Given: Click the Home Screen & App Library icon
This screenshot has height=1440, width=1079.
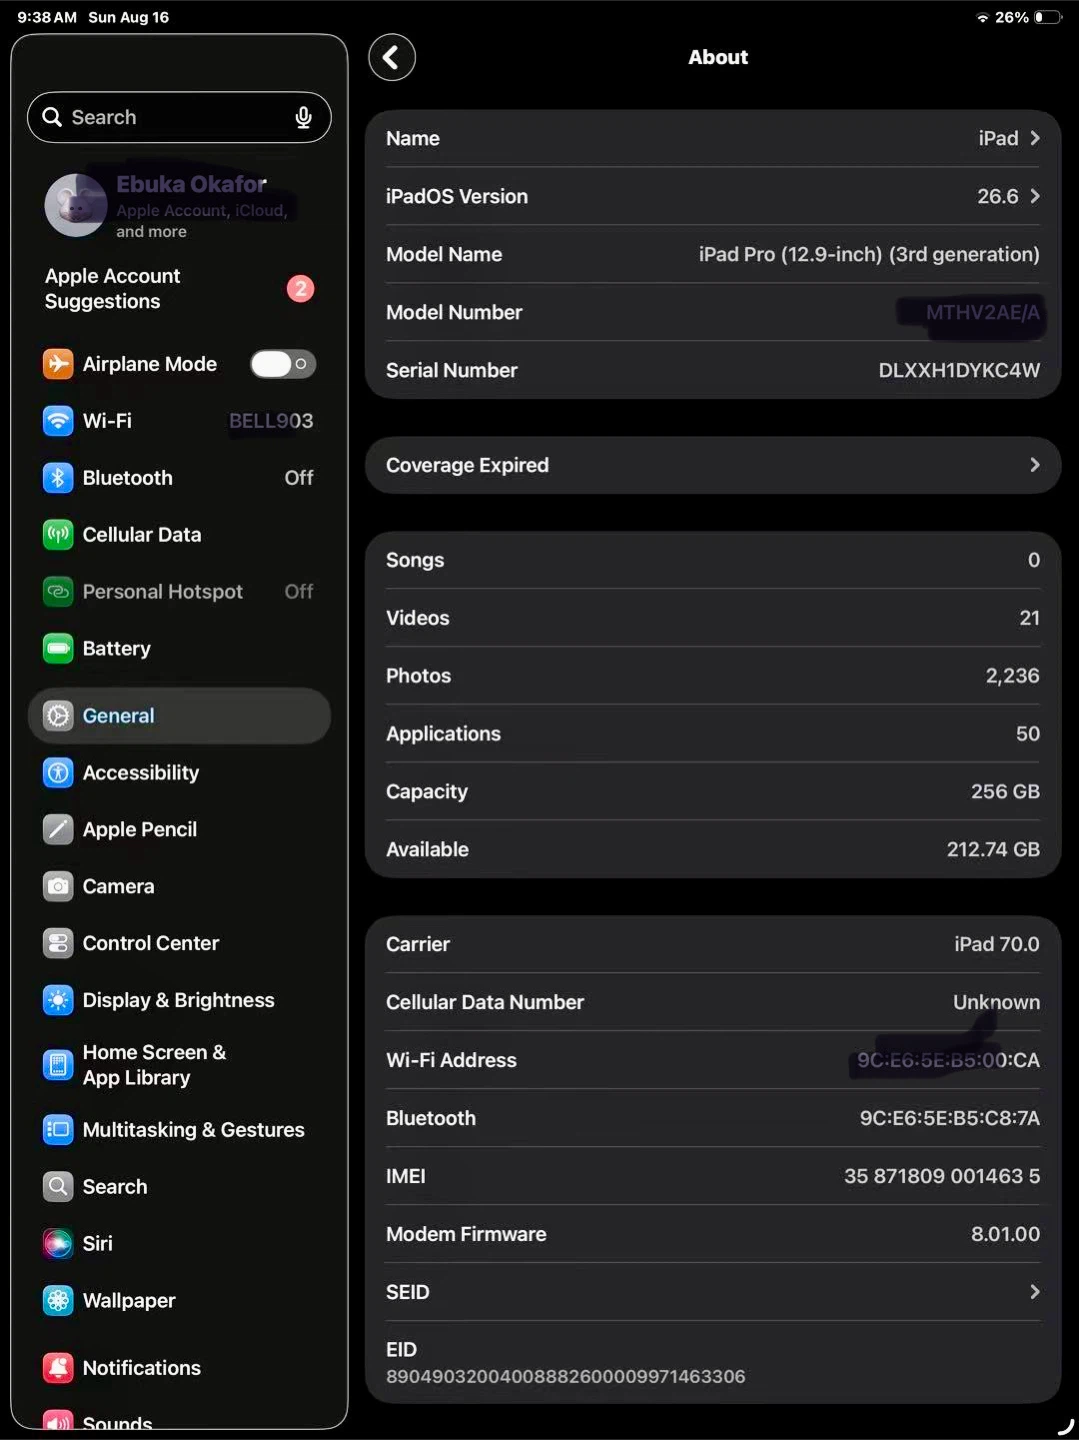Looking at the screenshot, I should pyautogui.click(x=58, y=1065).
